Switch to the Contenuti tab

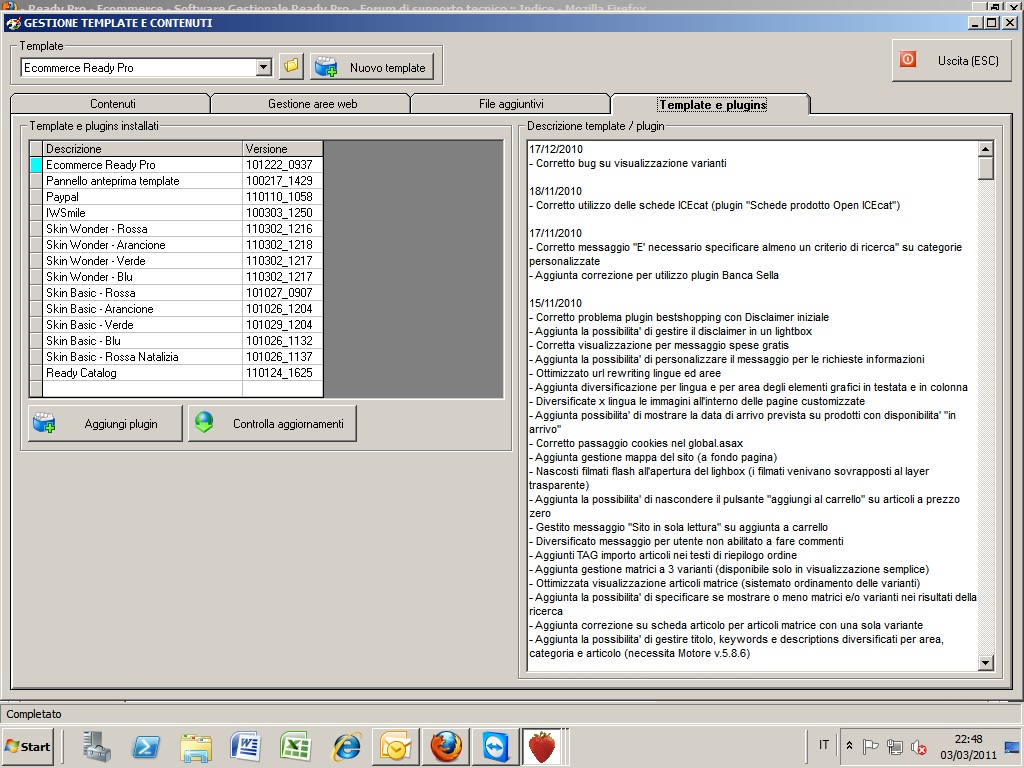[x=112, y=104]
